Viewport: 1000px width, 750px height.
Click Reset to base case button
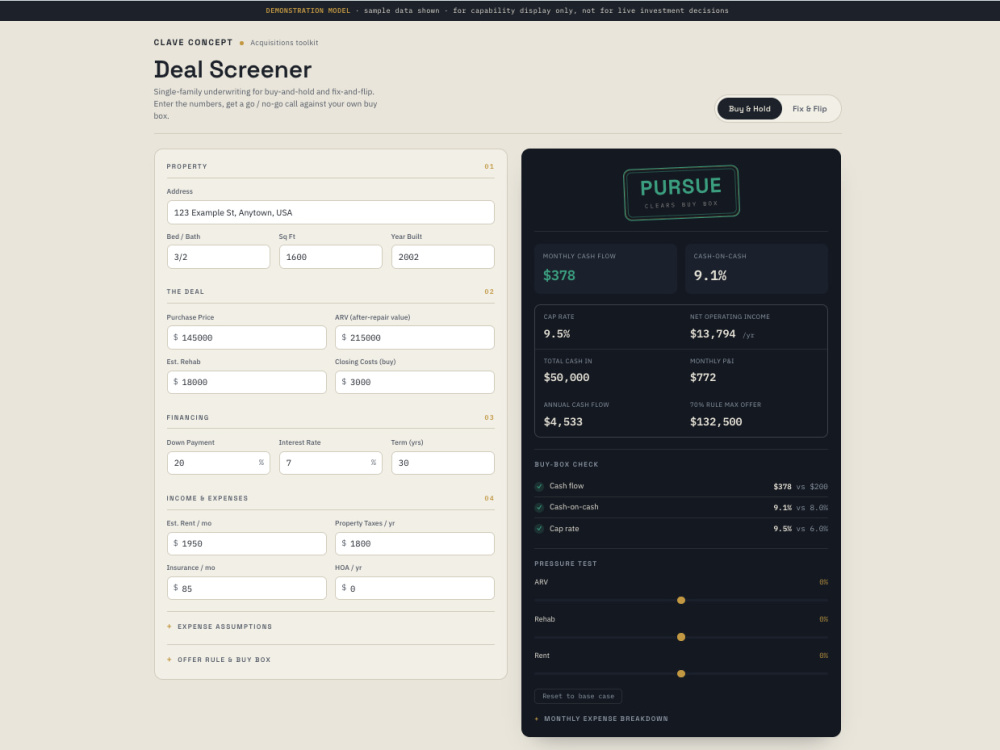[578, 696]
